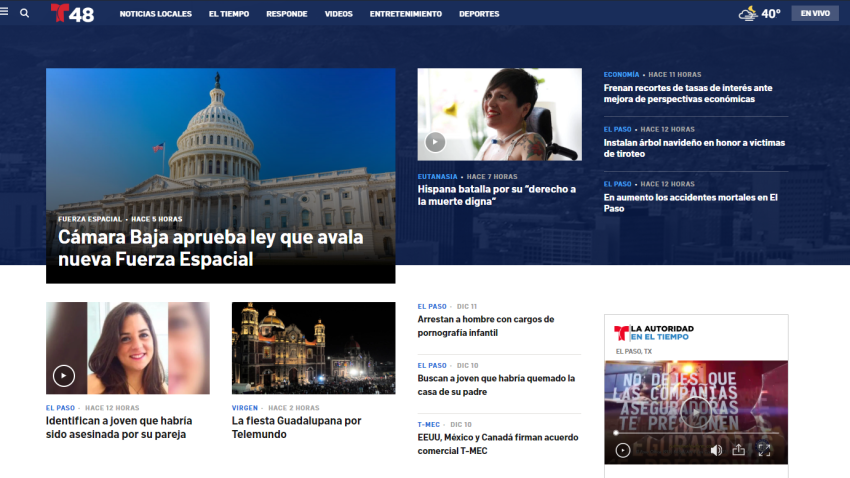Open EEUU México Canadá T-MEC headline

pyautogui.click(x=498, y=444)
